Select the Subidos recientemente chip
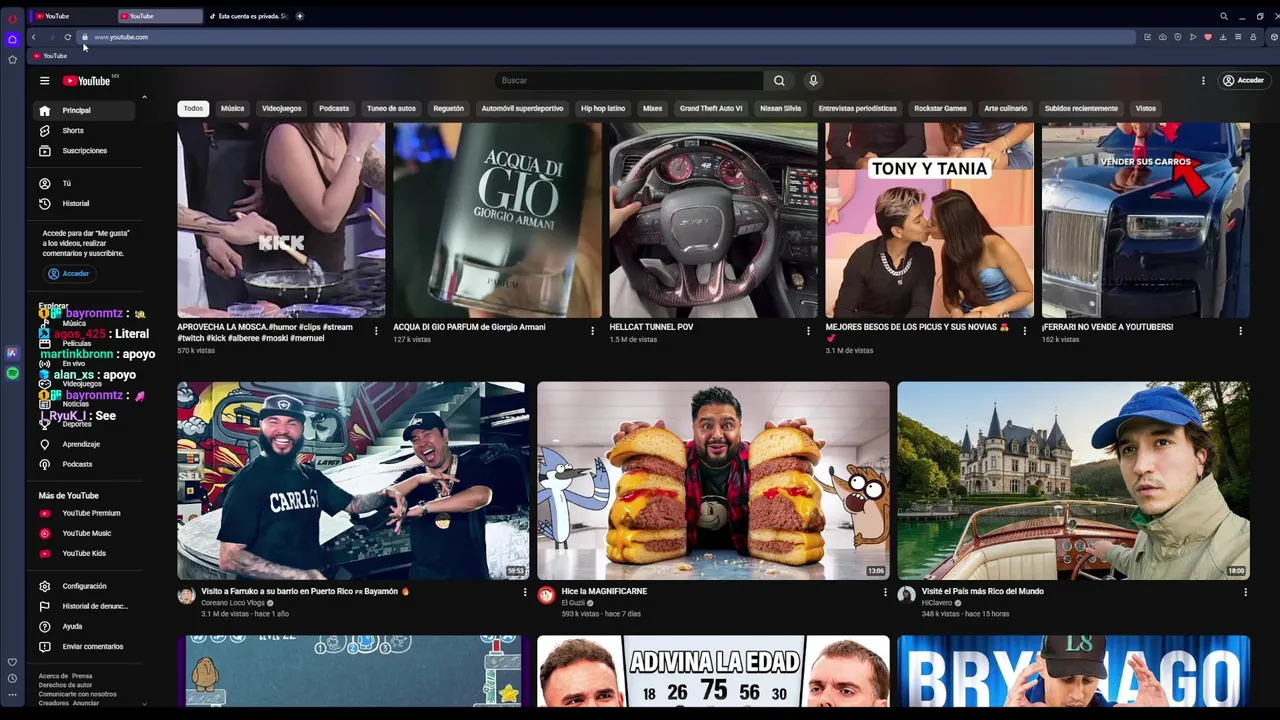The image size is (1280, 720). pyautogui.click(x=1081, y=108)
